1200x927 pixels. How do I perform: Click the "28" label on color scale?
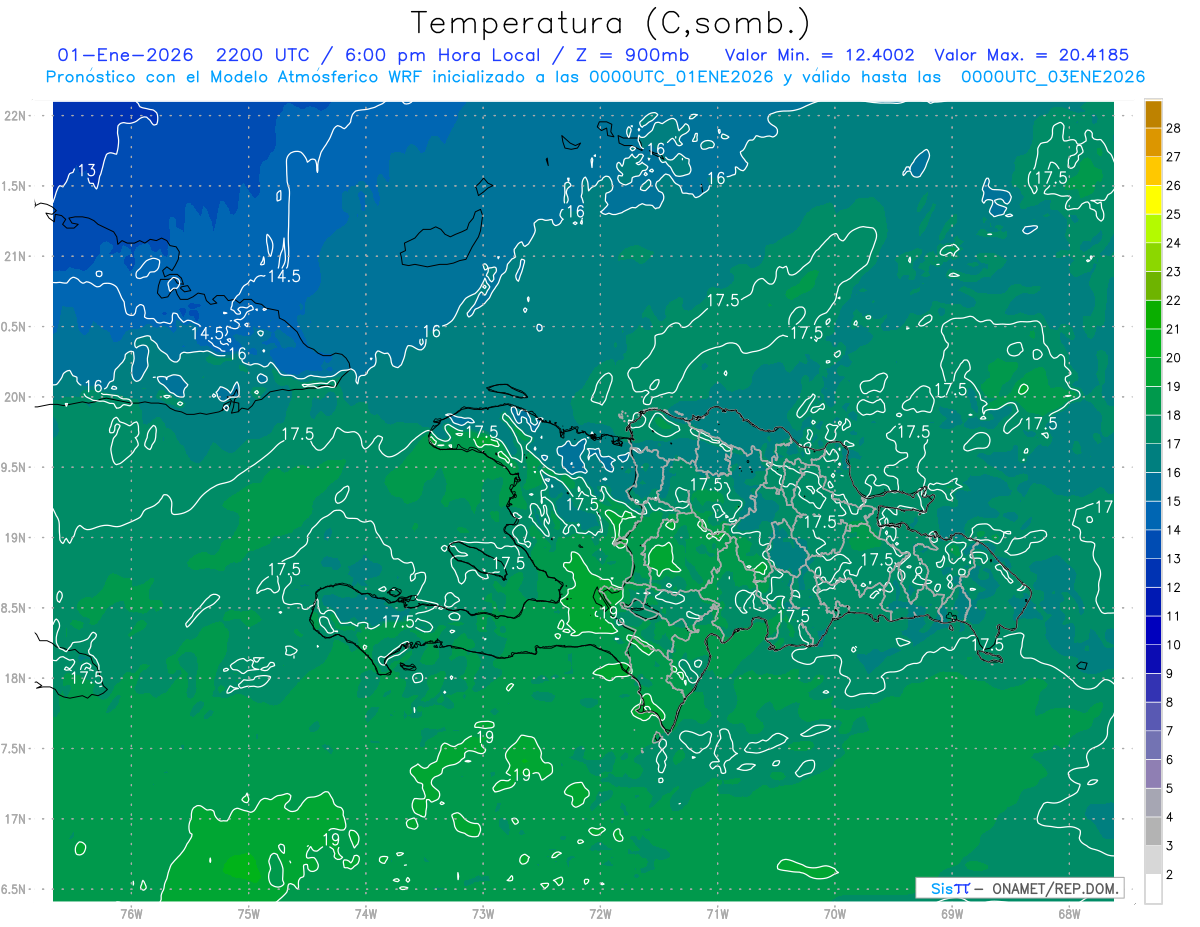[x=1174, y=128]
